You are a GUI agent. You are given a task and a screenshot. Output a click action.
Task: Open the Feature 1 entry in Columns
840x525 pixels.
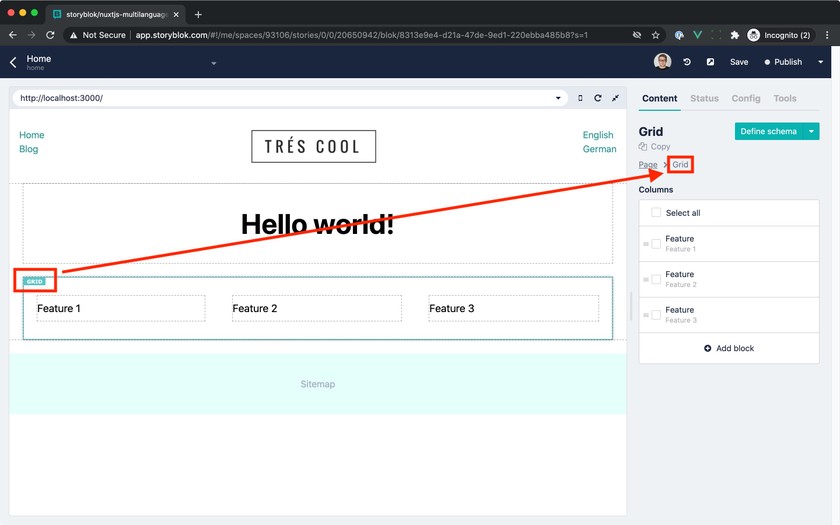[x=729, y=244]
